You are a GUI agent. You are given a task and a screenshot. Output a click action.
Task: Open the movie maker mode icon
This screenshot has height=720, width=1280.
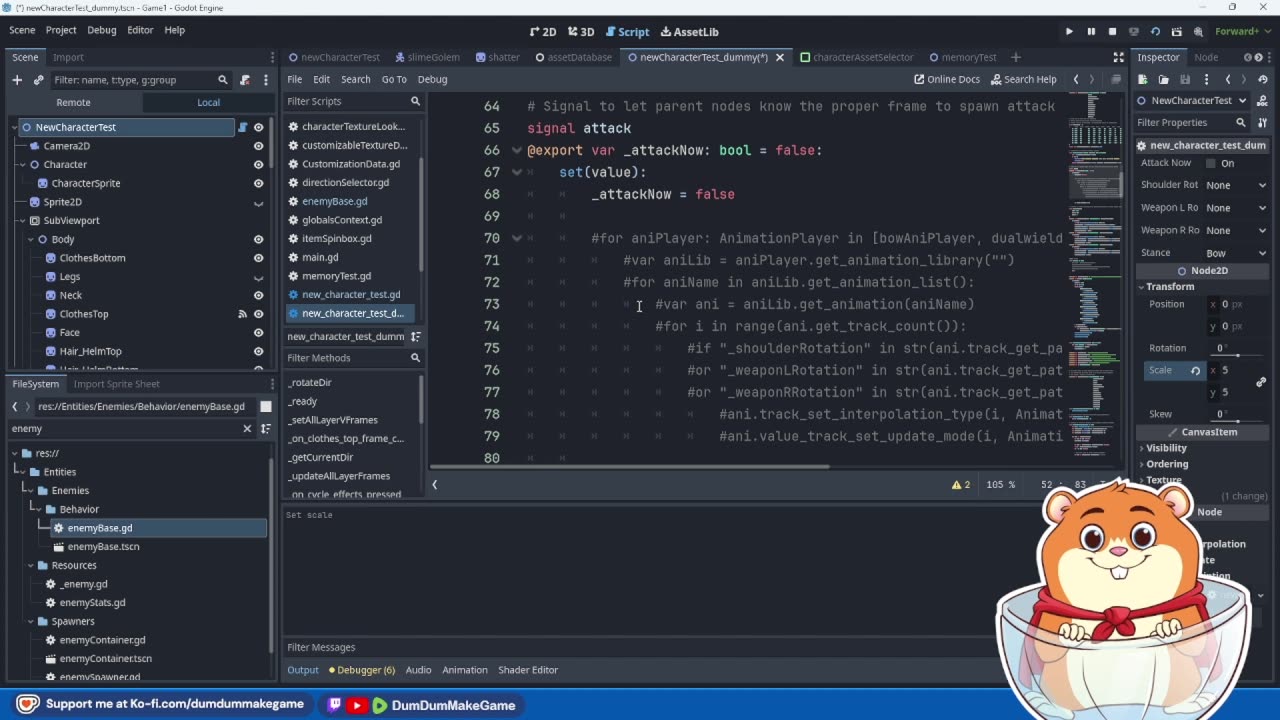(x=1198, y=31)
